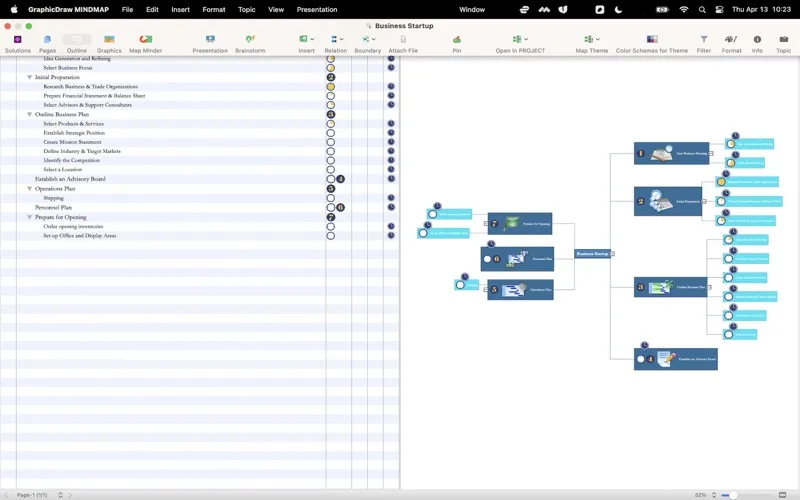Open the Edit menu
This screenshot has width=800, height=500.
pos(152,9)
